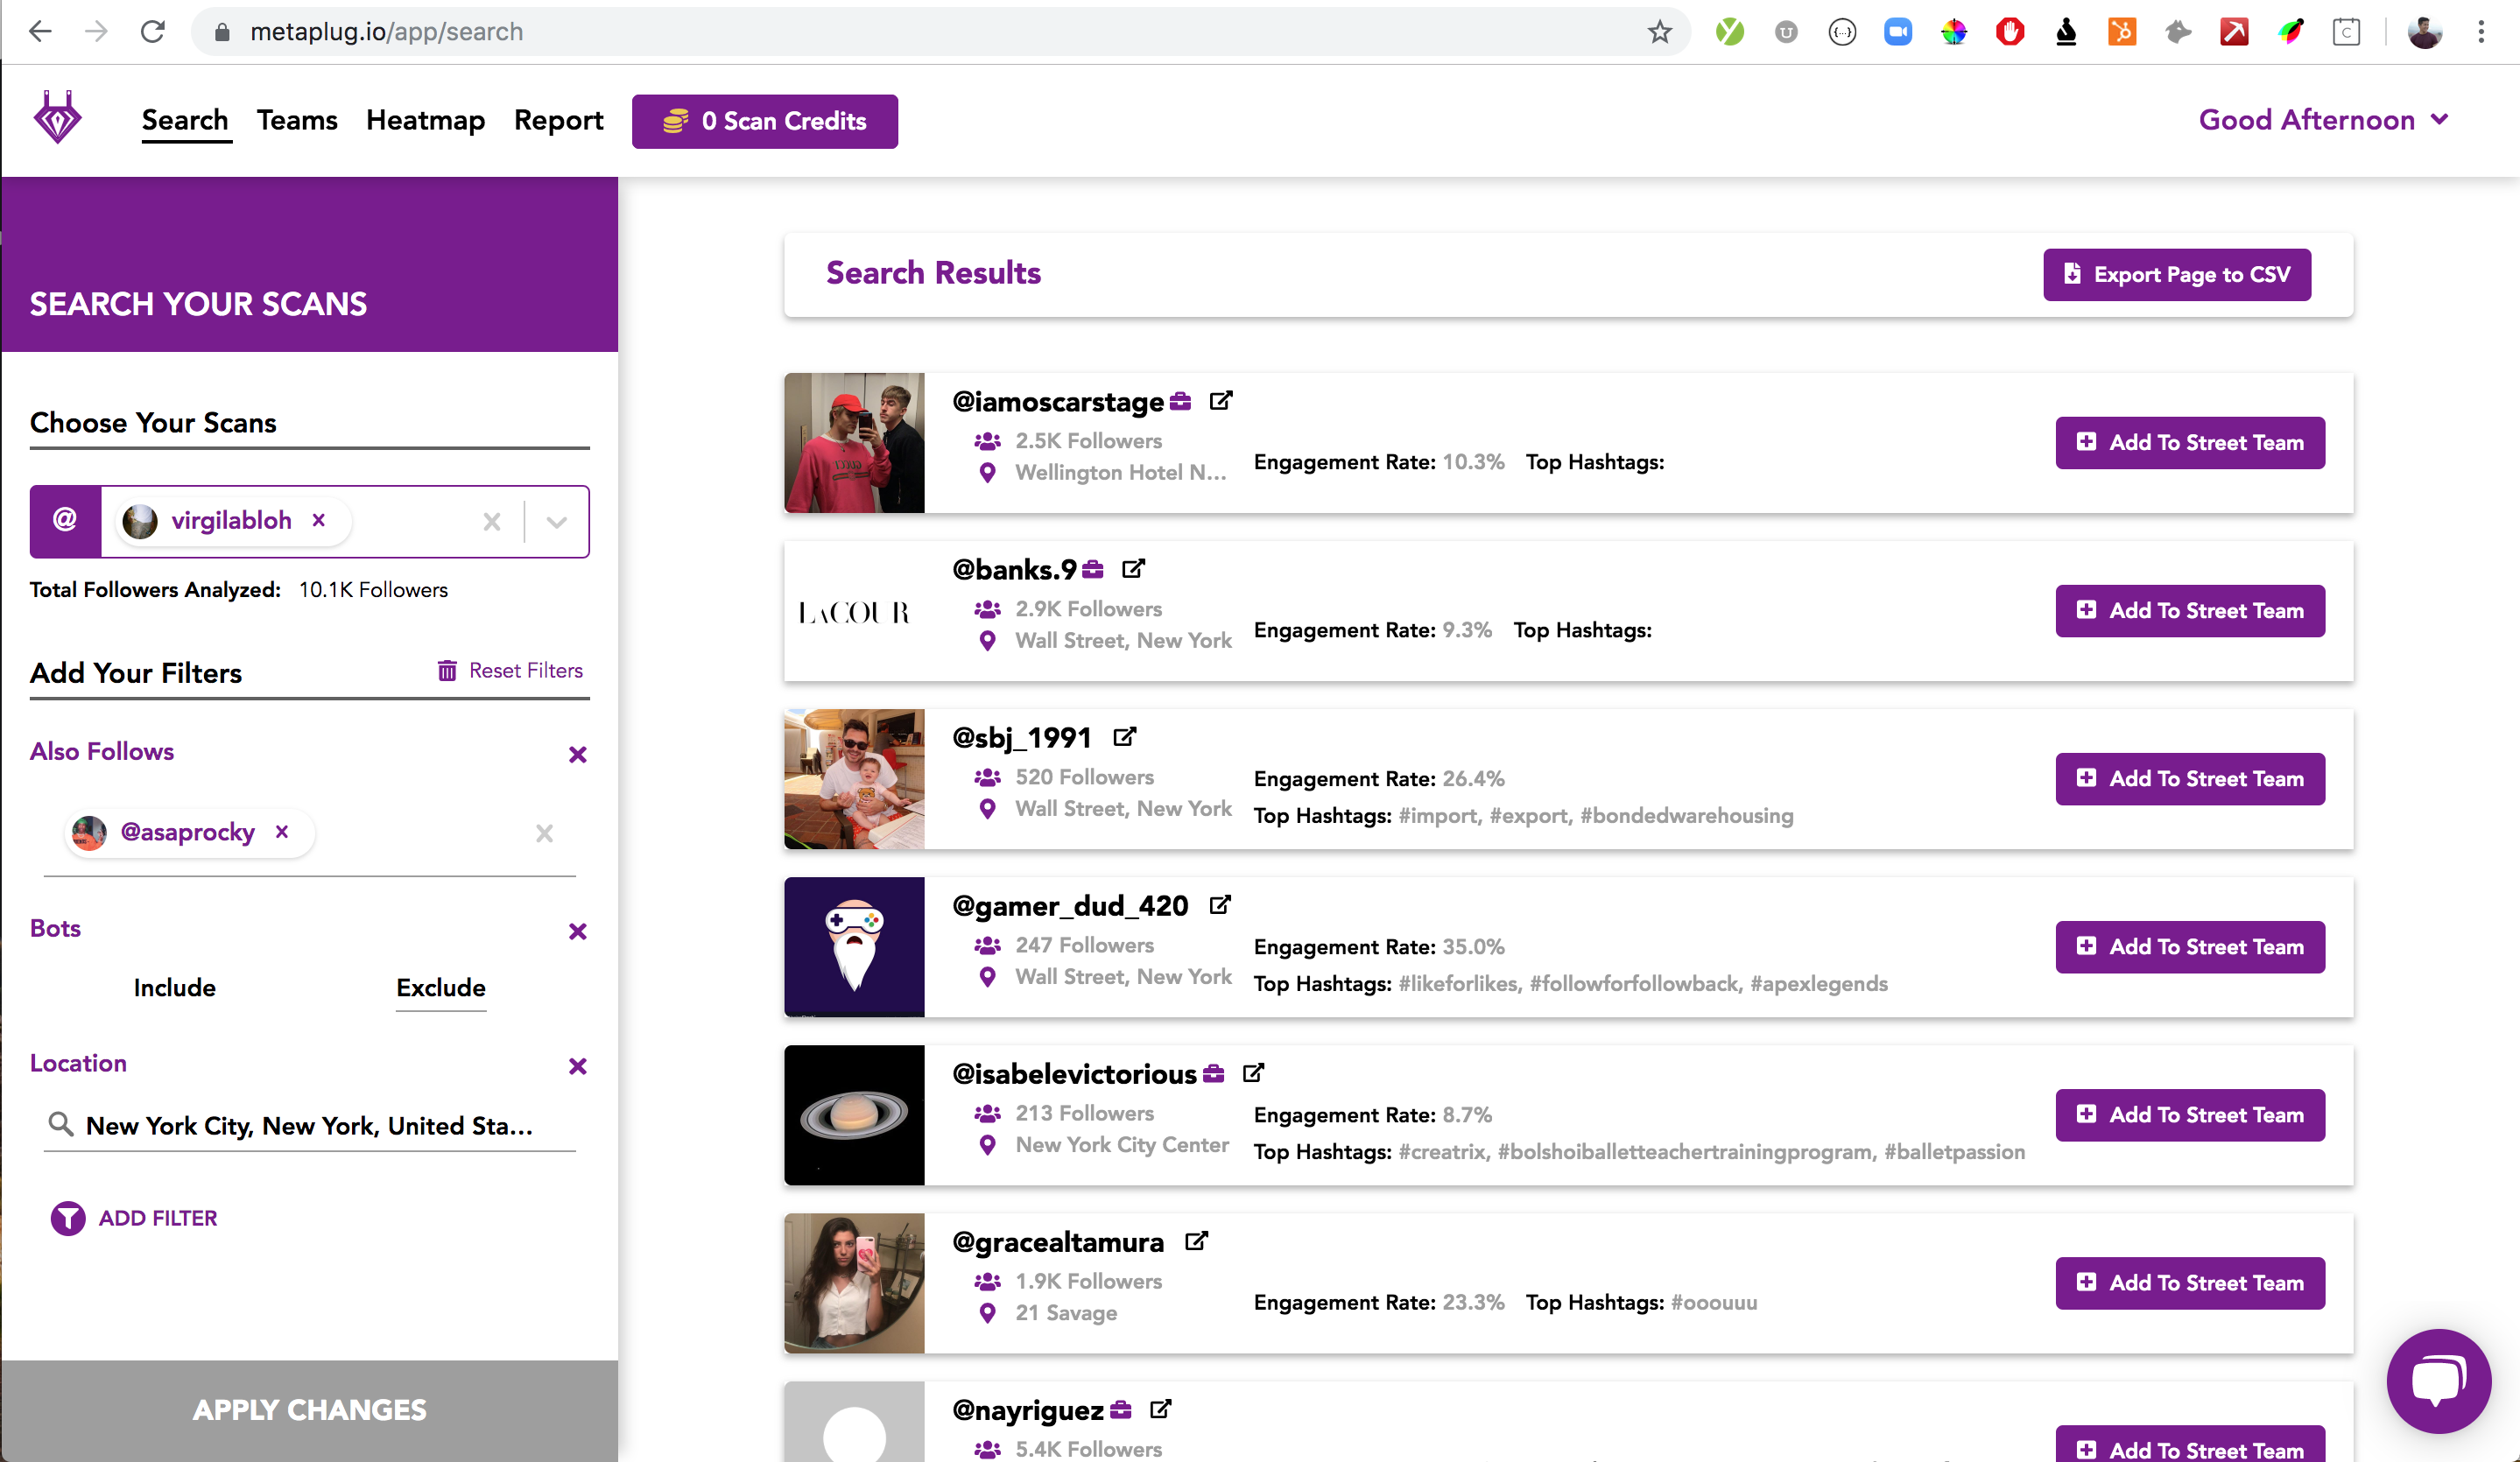2520x1462 pixels.
Task: Open @iamoscarstage external profile link icon
Action: click(1220, 401)
